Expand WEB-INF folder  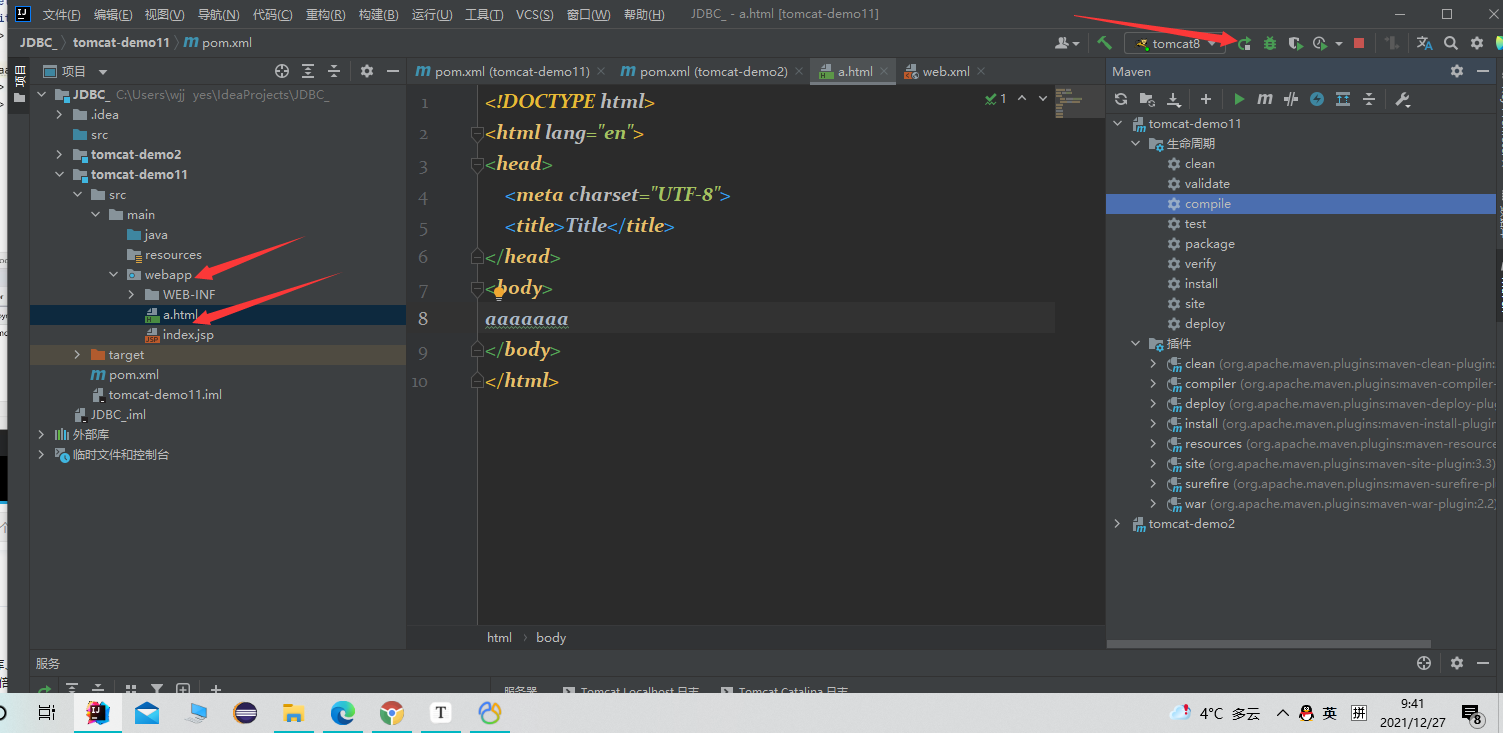[x=132, y=294]
